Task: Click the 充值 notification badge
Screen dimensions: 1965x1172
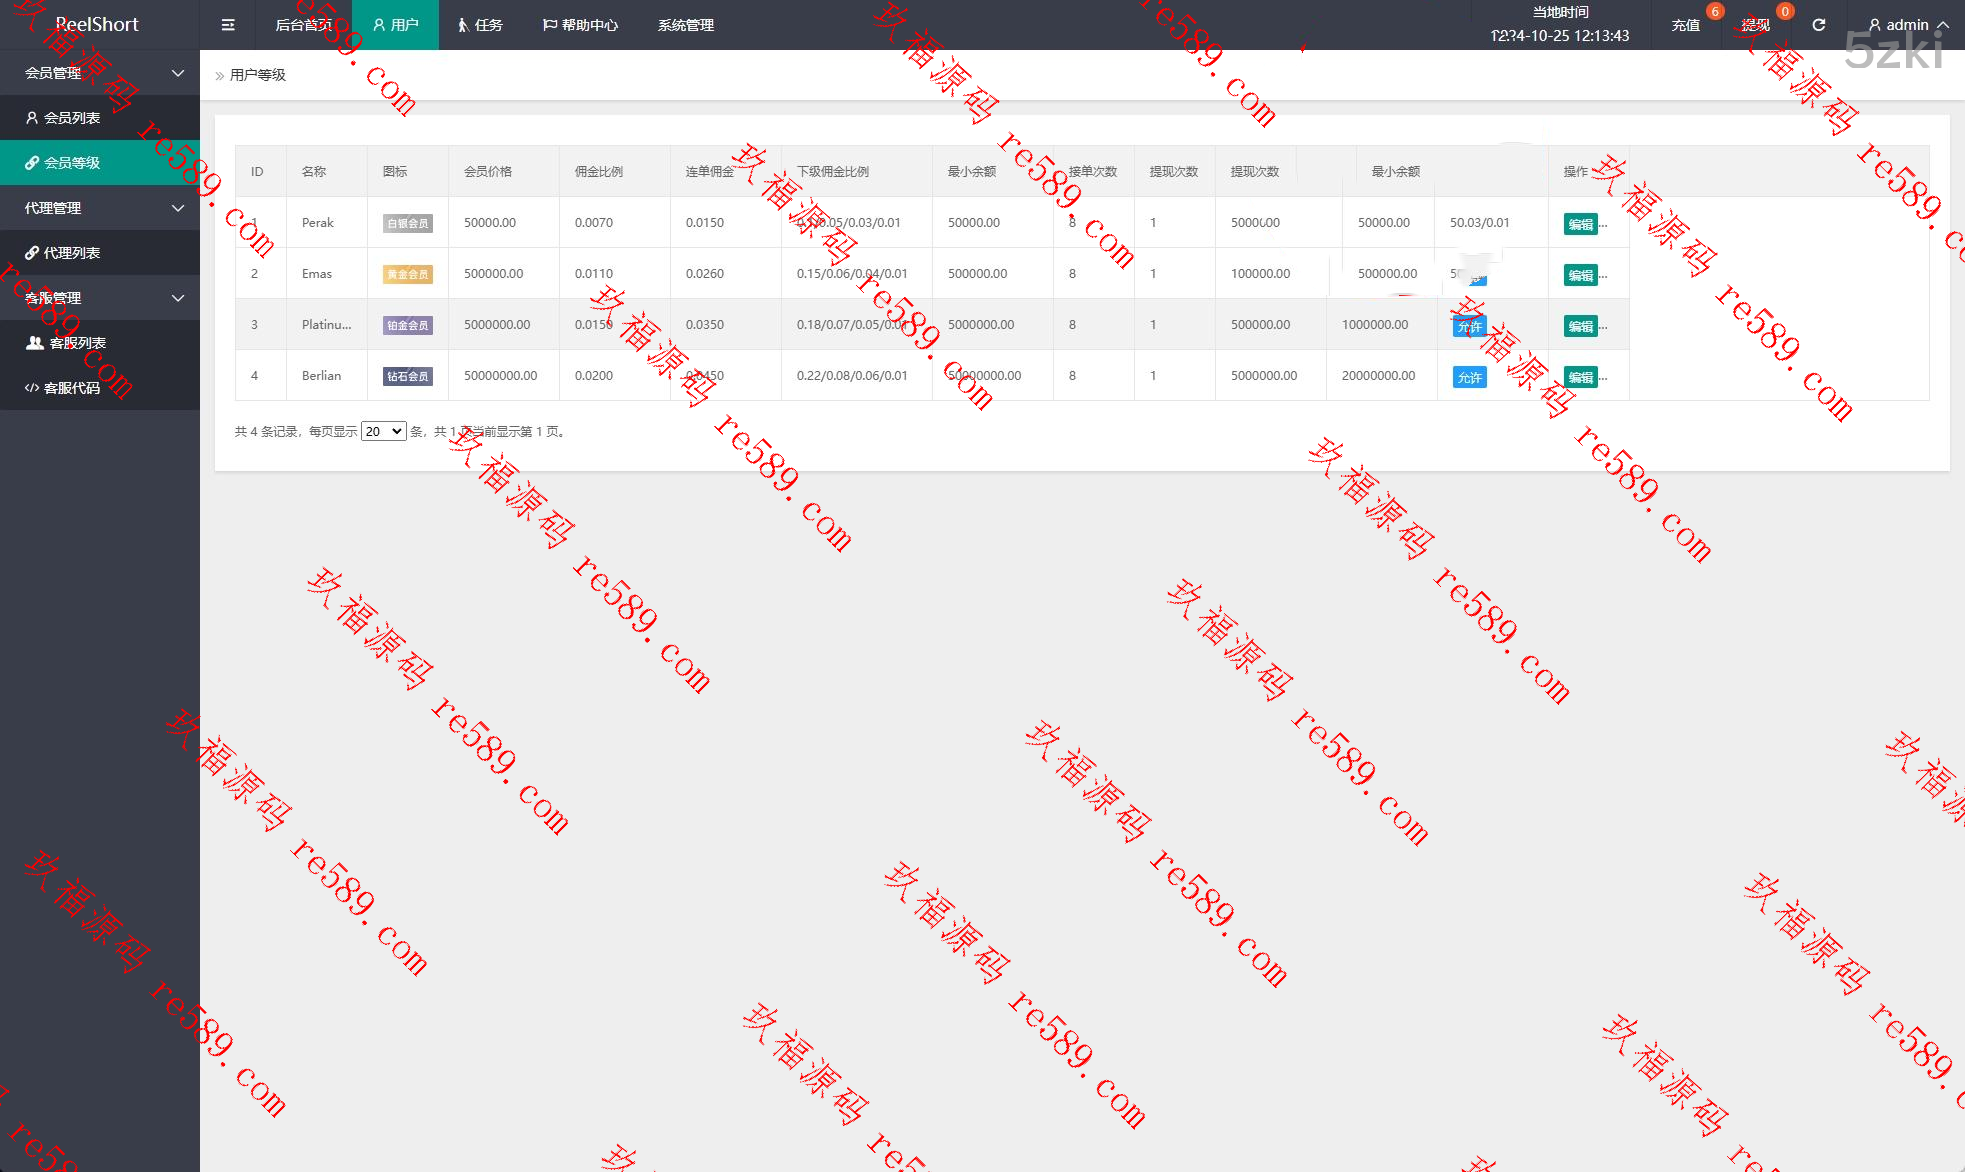Action: (1714, 12)
